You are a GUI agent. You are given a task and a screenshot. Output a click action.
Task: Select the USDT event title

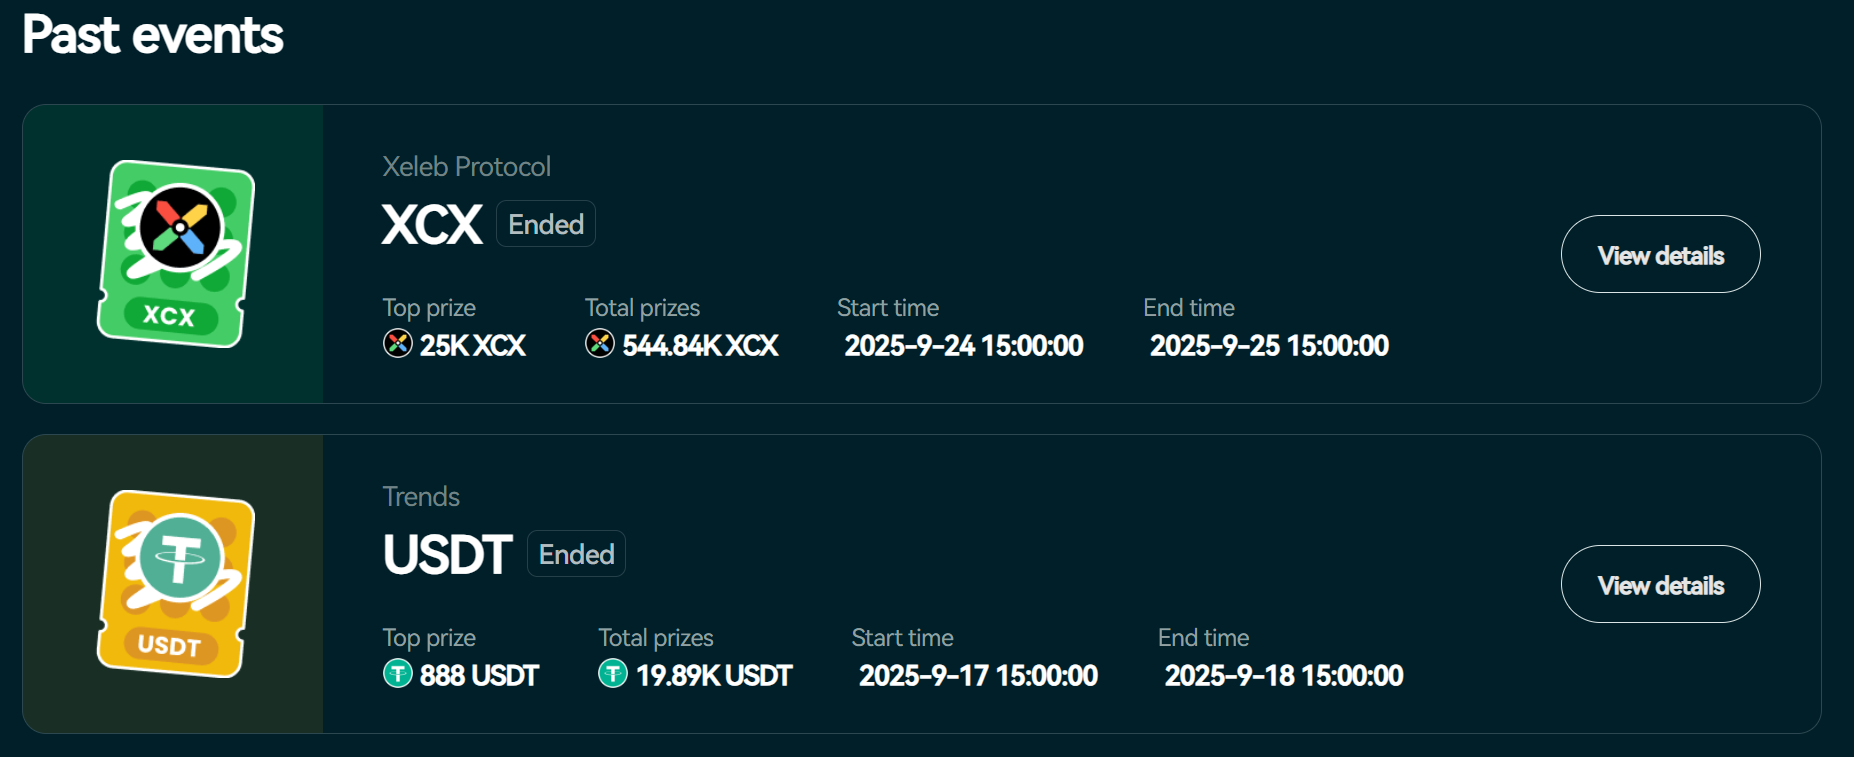click(447, 554)
